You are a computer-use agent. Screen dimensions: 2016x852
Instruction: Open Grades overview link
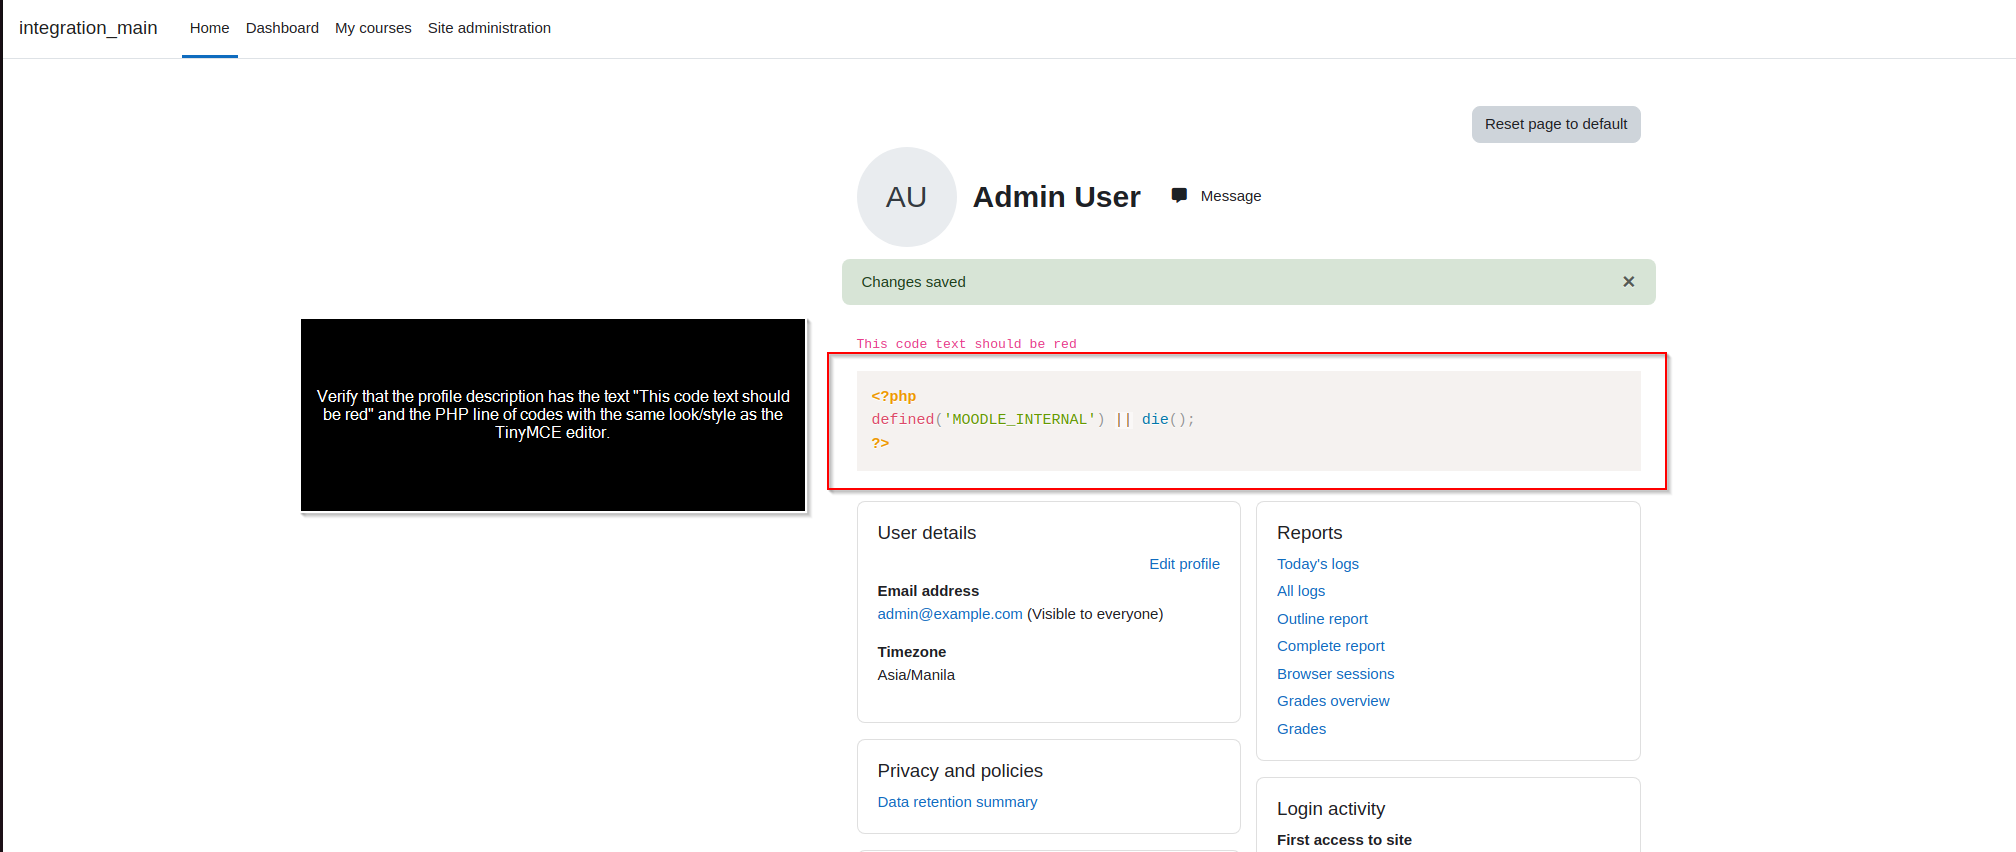[x=1333, y=701]
